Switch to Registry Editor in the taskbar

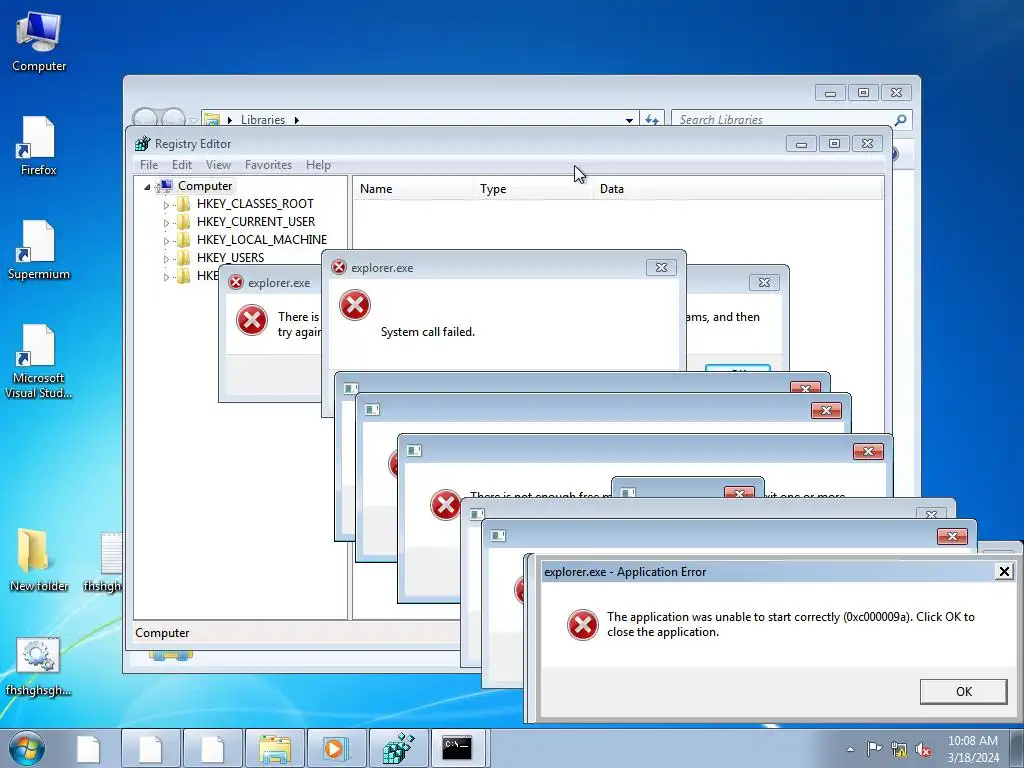(x=398, y=748)
